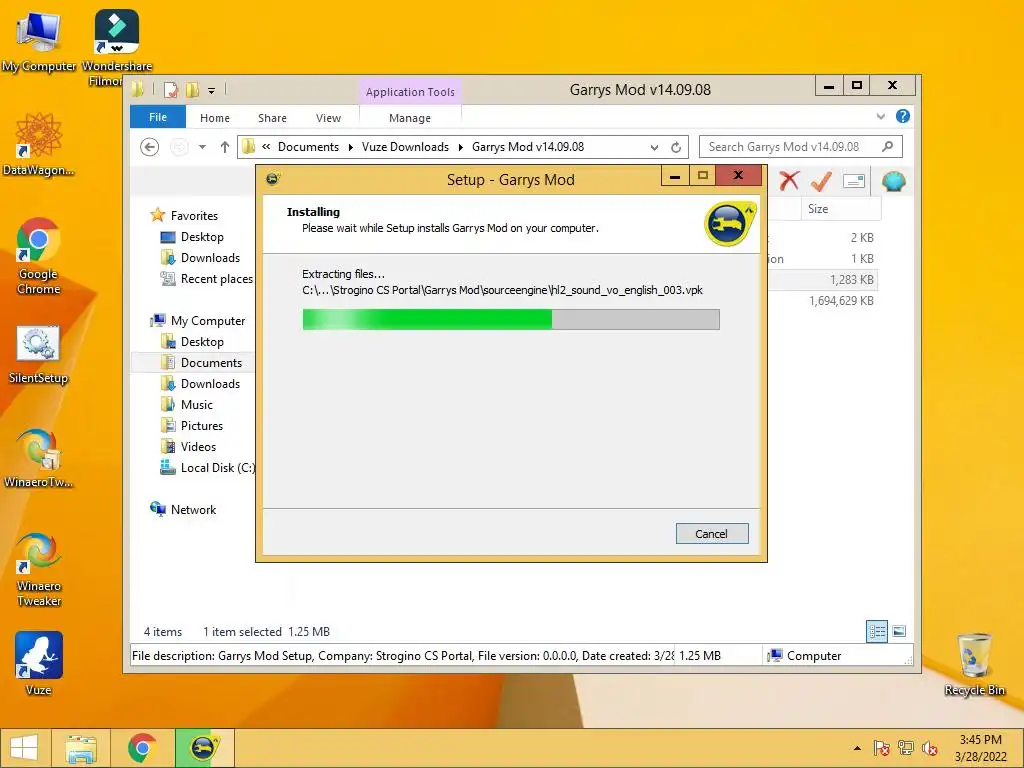
Task: Launch Vuze from desktop
Action: (39, 663)
